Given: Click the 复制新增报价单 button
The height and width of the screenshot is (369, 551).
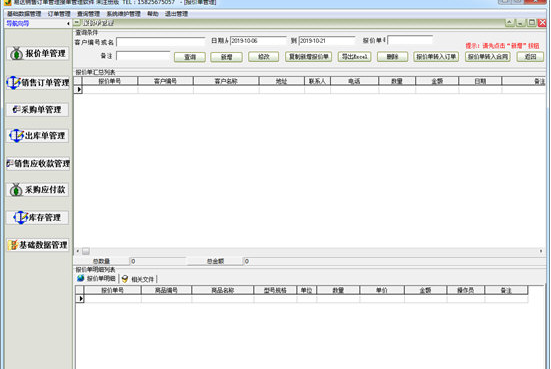Looking at the screenshot, I should [x=308, y=57].
